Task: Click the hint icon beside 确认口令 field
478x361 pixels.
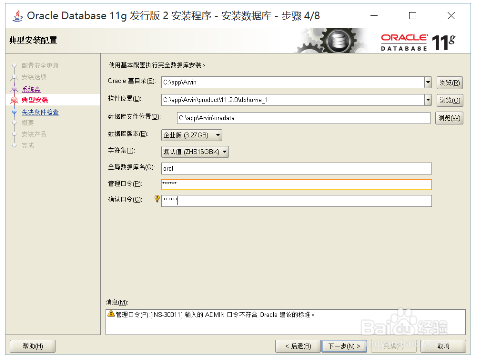Action: pyautogui.click(x=157, y=199)
